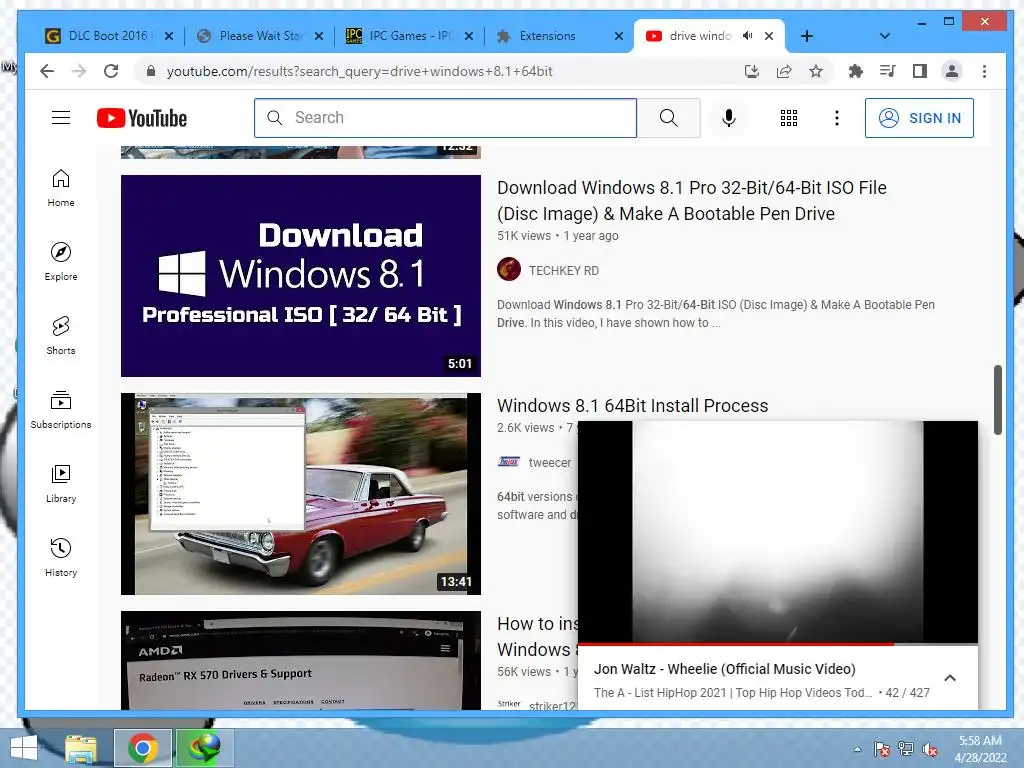Reload the YouTube results page
Image resolution: width=1024 pixels, height=768 pixels.
[x=111, y=71]
